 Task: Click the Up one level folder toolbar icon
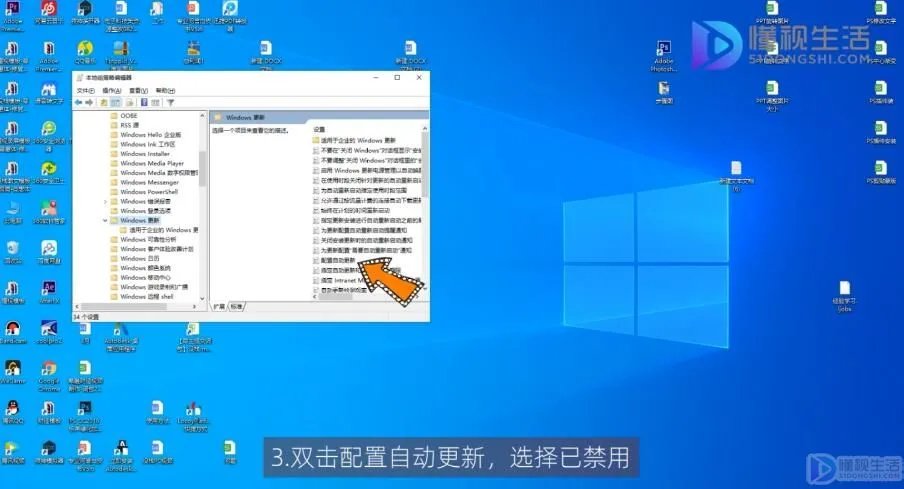(104, 103)
